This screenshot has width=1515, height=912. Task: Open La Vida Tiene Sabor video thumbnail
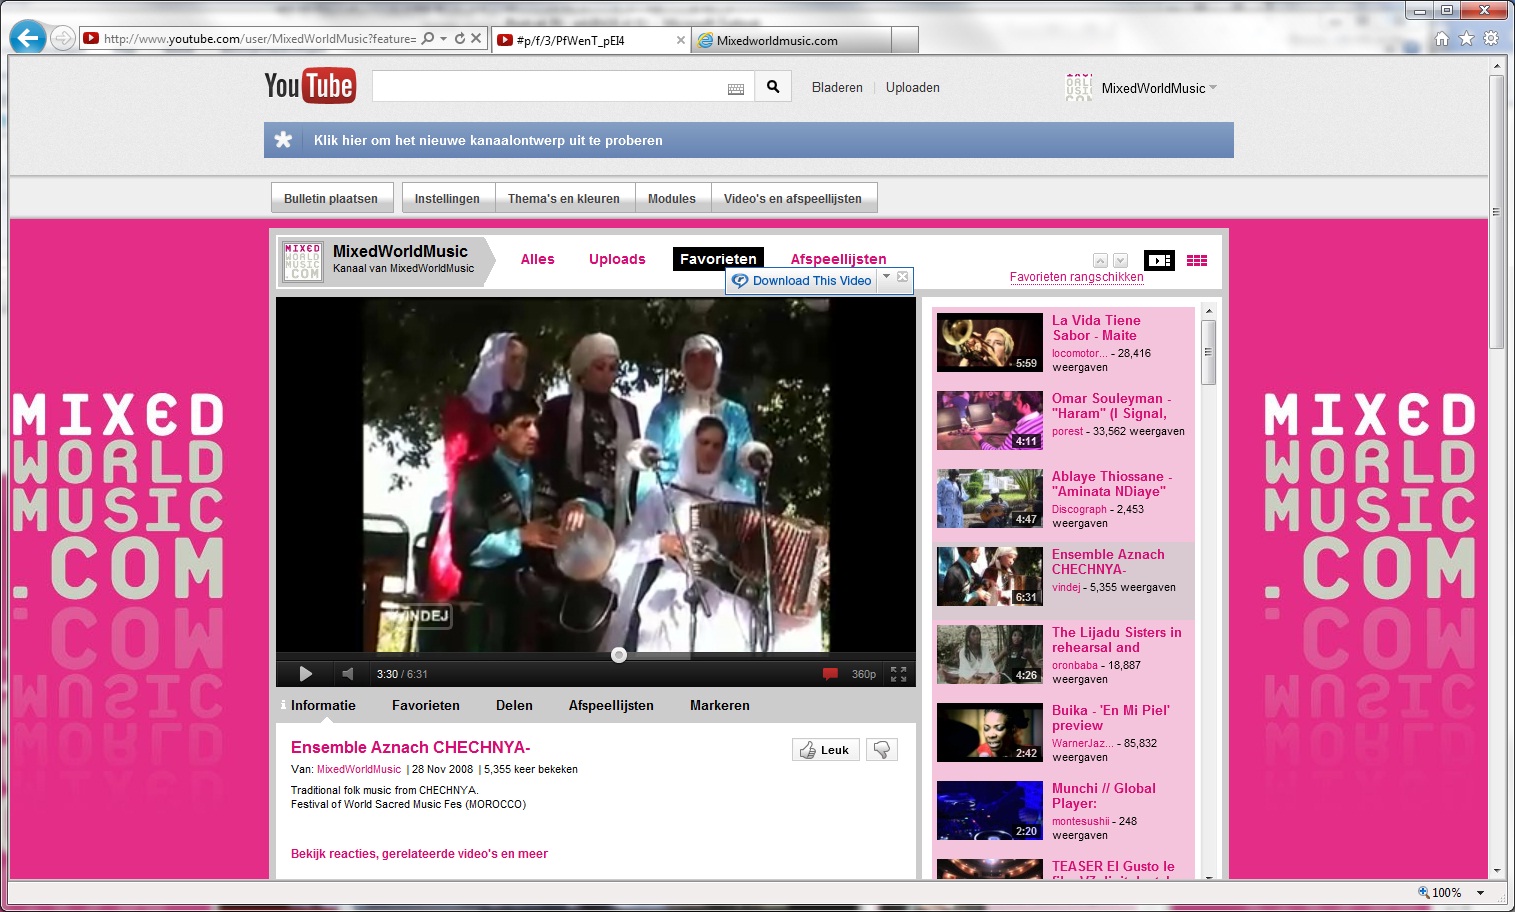click(990, 343)
